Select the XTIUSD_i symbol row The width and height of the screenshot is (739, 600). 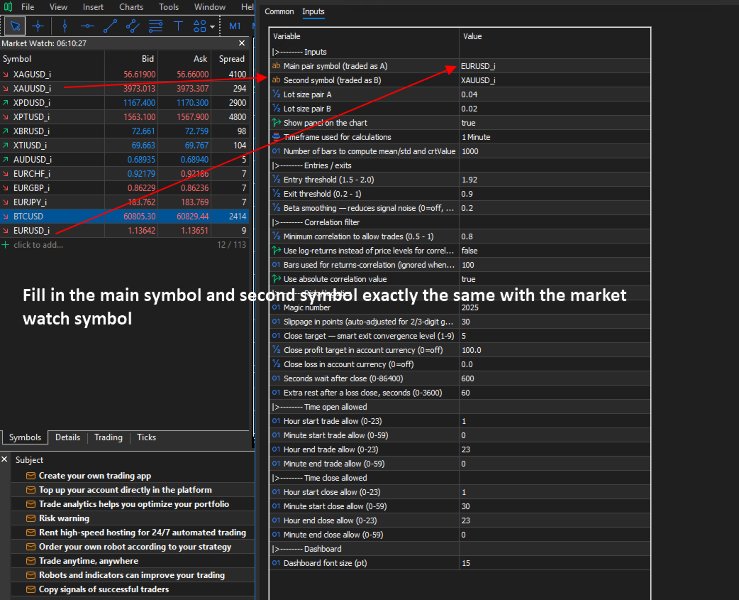point(124,145)
